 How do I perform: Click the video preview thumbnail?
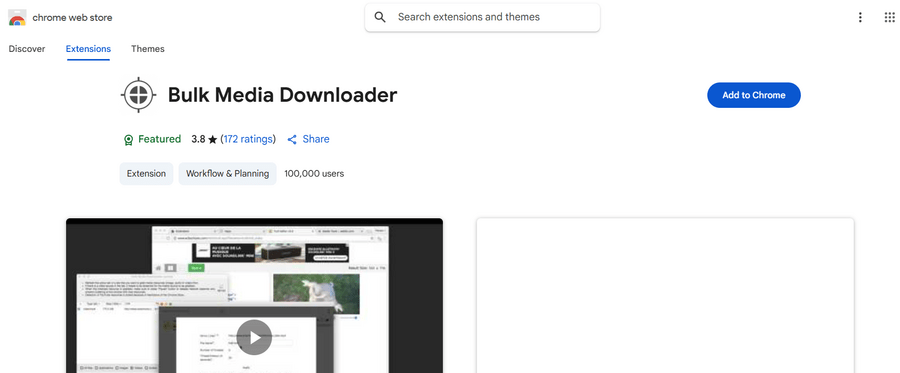pos(254,296)
